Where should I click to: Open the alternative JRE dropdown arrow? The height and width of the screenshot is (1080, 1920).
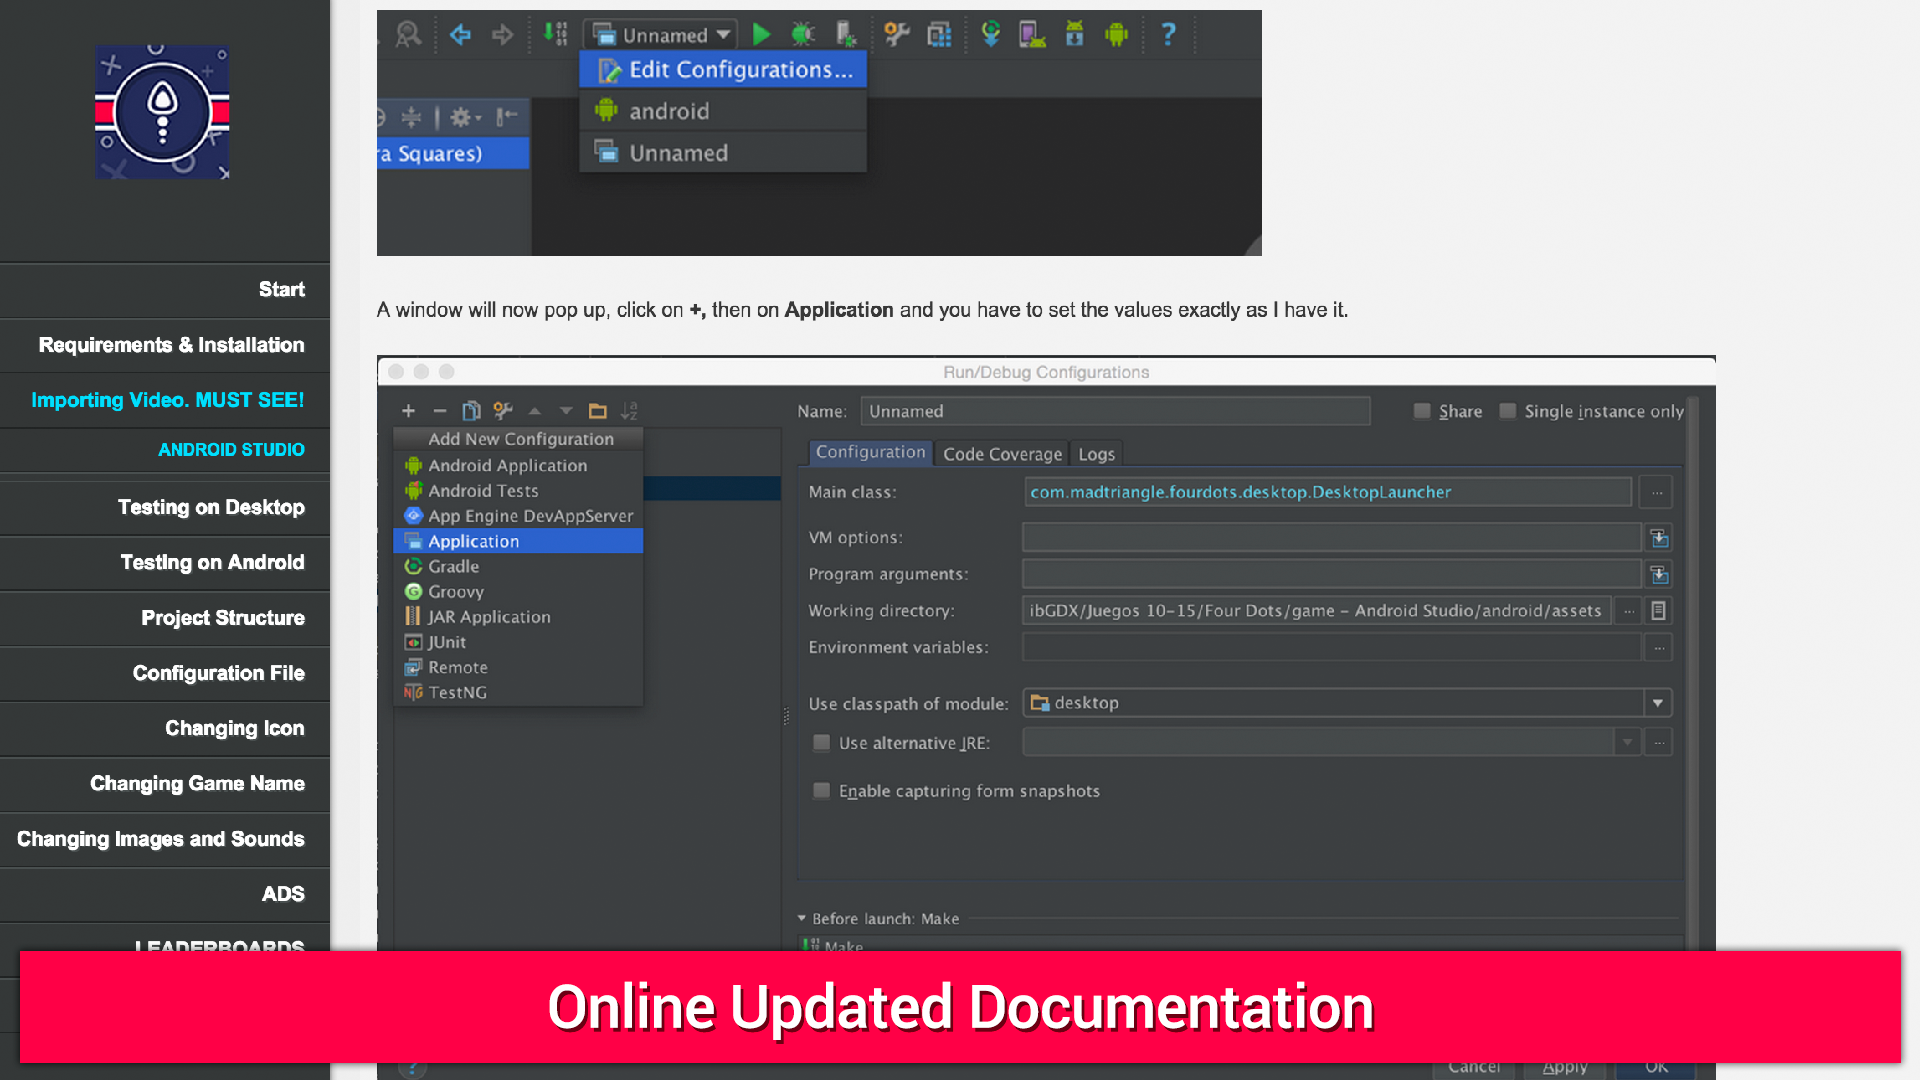click(1627, 743)
